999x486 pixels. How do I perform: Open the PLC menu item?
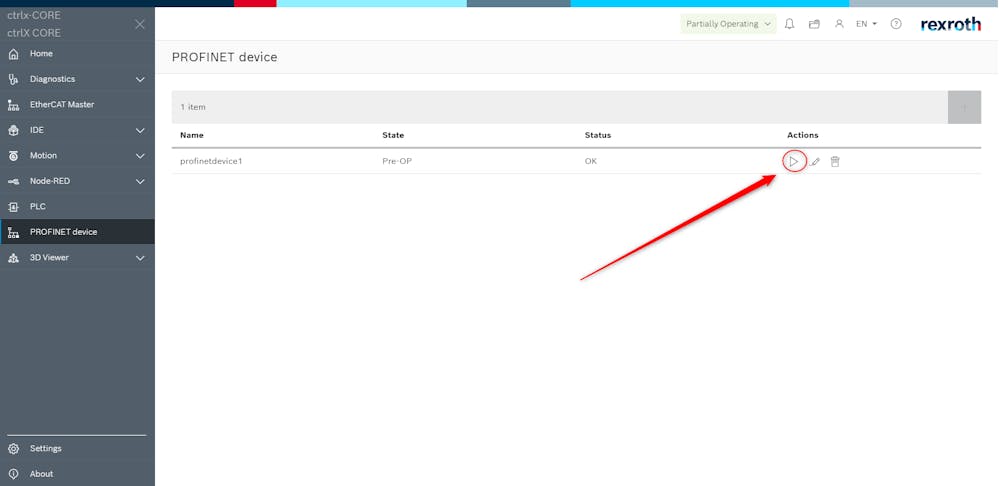pos(77,206)
